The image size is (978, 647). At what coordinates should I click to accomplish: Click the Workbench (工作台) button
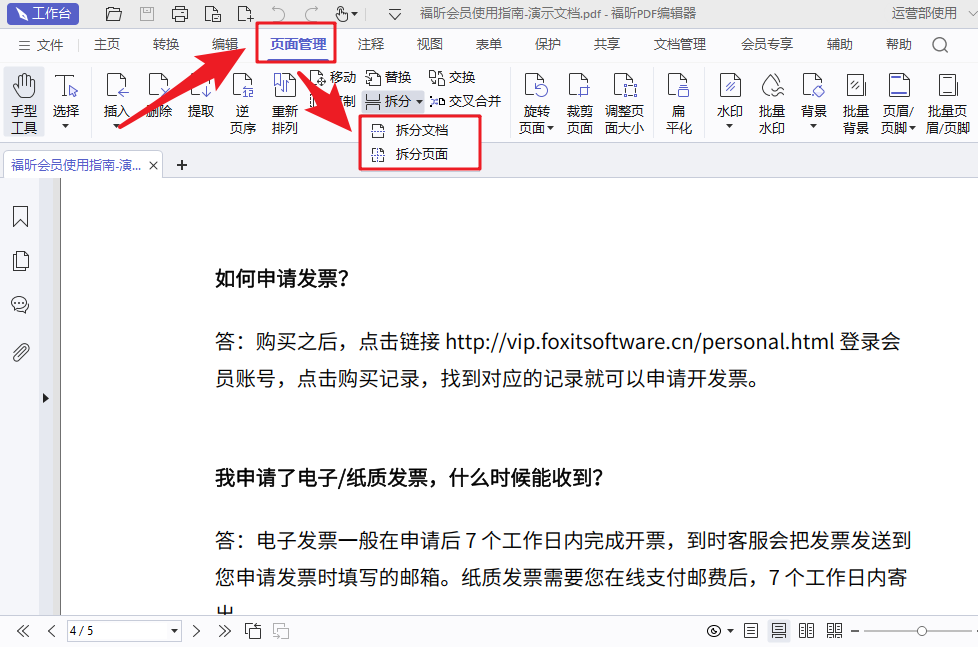click(43, 14)
